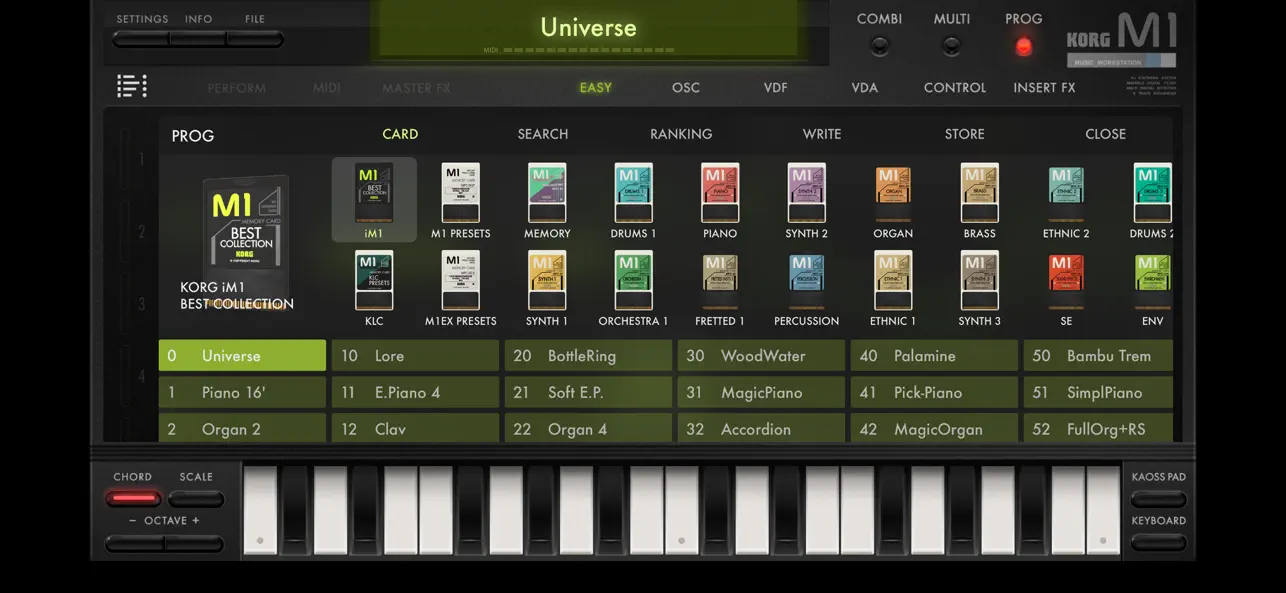The image size is (1286, 593).
Task: Open the program browser list icon
Action: pos(132,87)
